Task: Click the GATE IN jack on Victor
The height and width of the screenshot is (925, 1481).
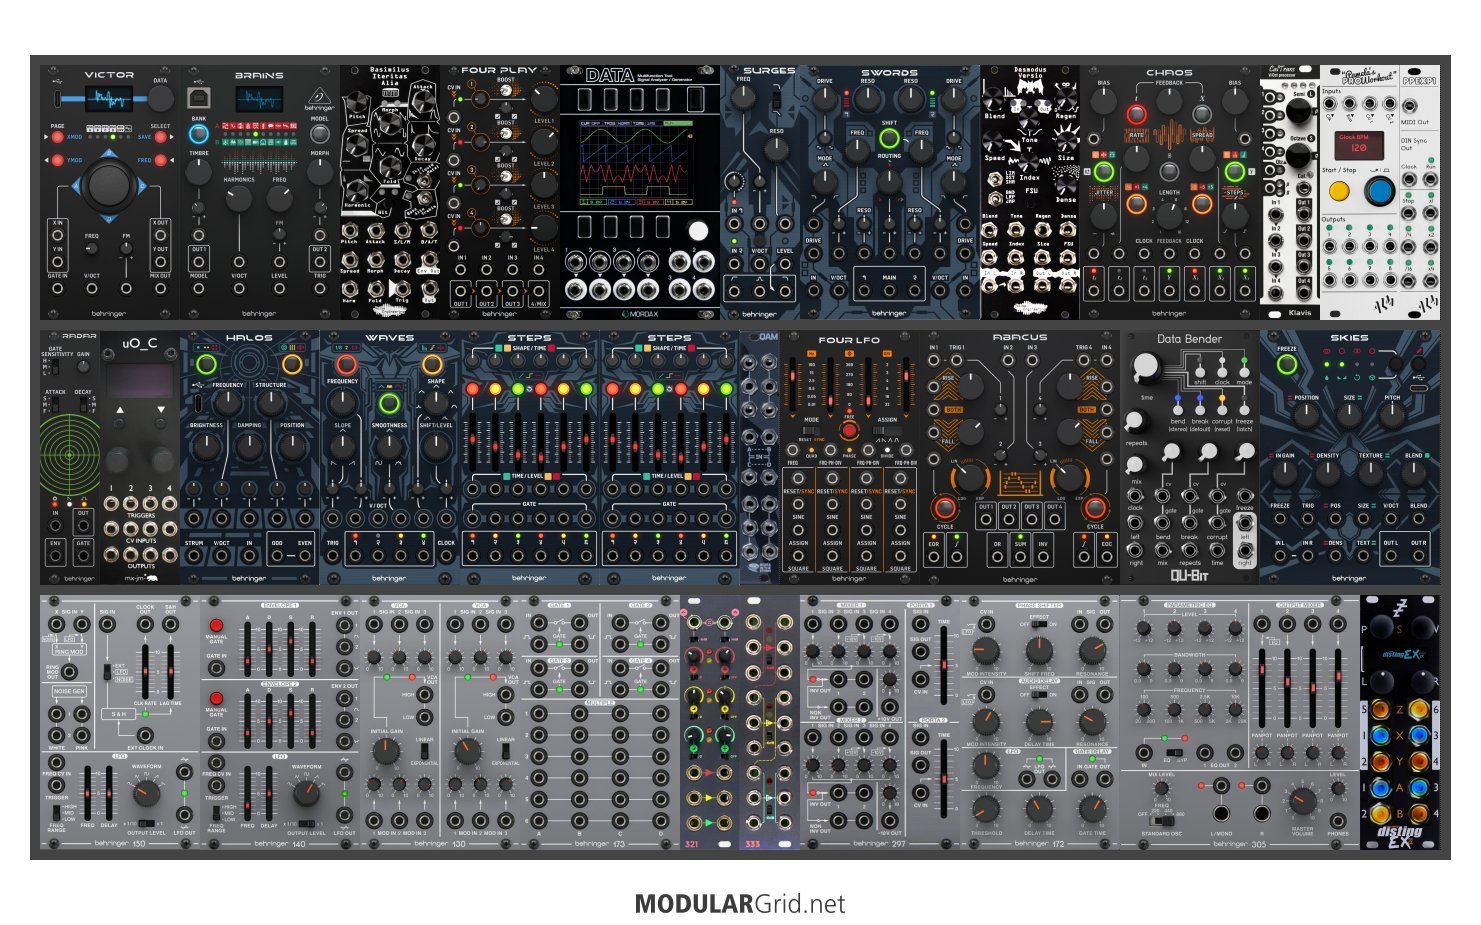Action: (x=58, y=288)
